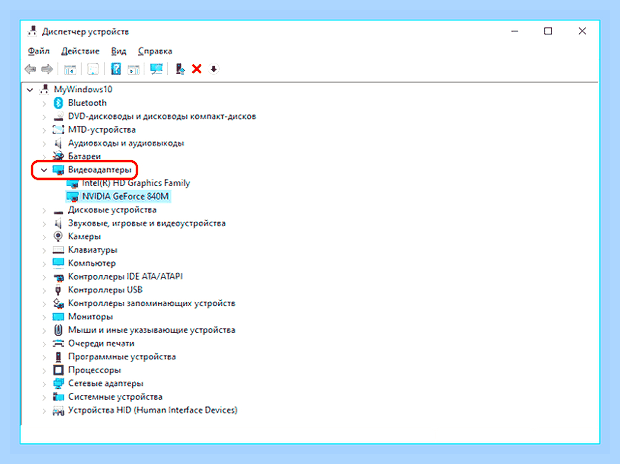Minimize the Диспетчер устройств window

514,31
